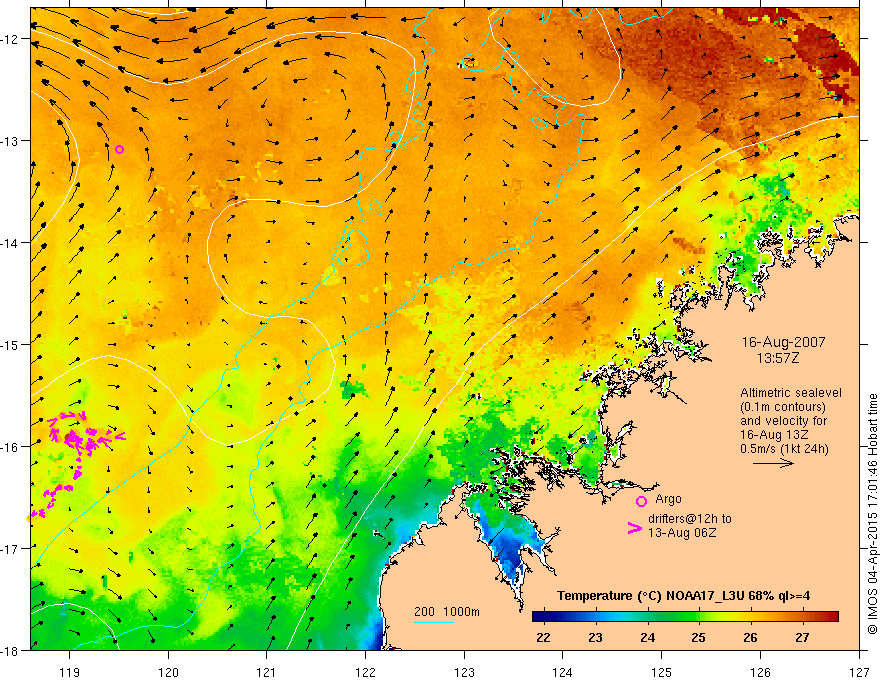Click the magenta Argo circle in the legend

click(x=641, y=501)
